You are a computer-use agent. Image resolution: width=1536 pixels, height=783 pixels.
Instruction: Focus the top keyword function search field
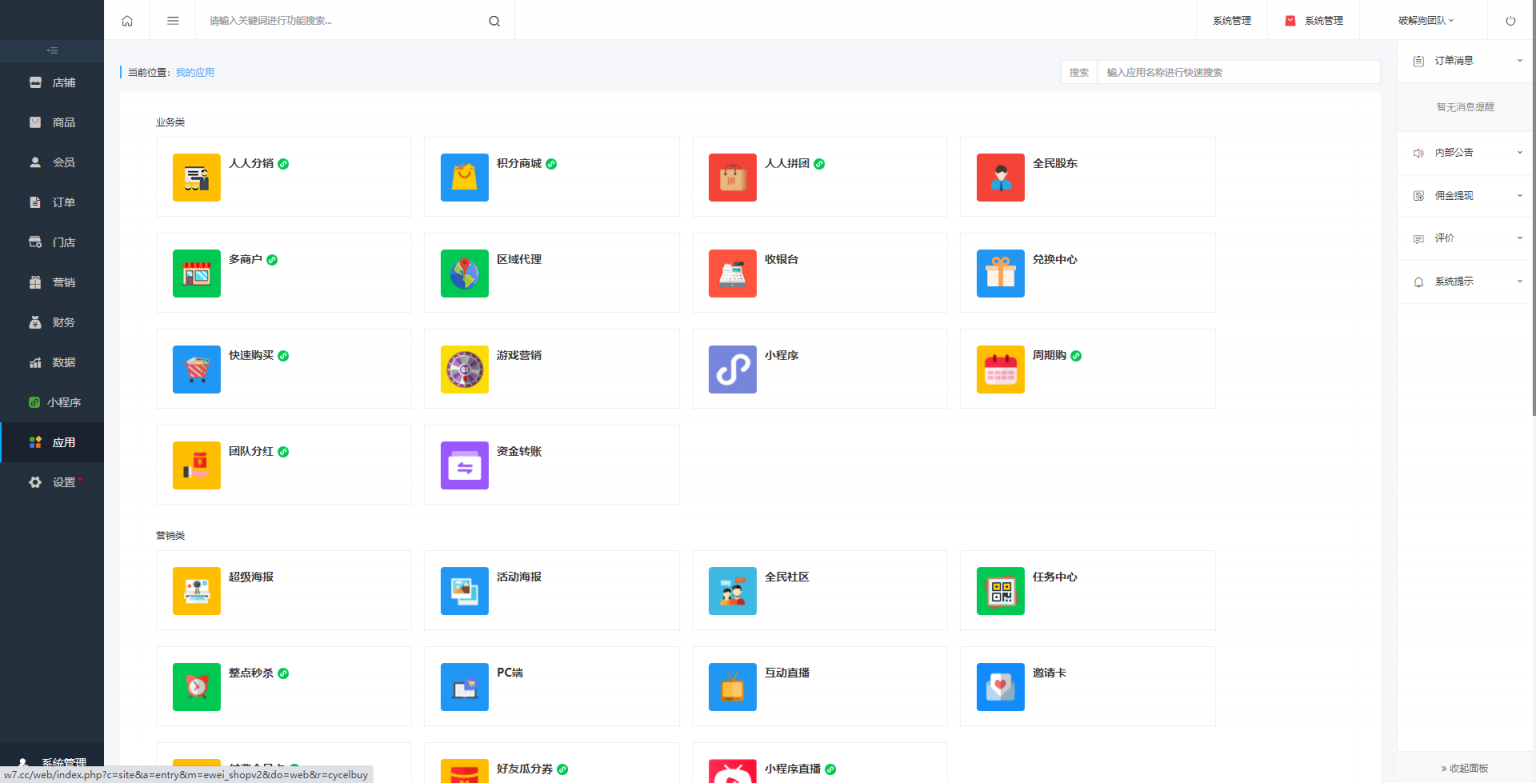[340, 20]
